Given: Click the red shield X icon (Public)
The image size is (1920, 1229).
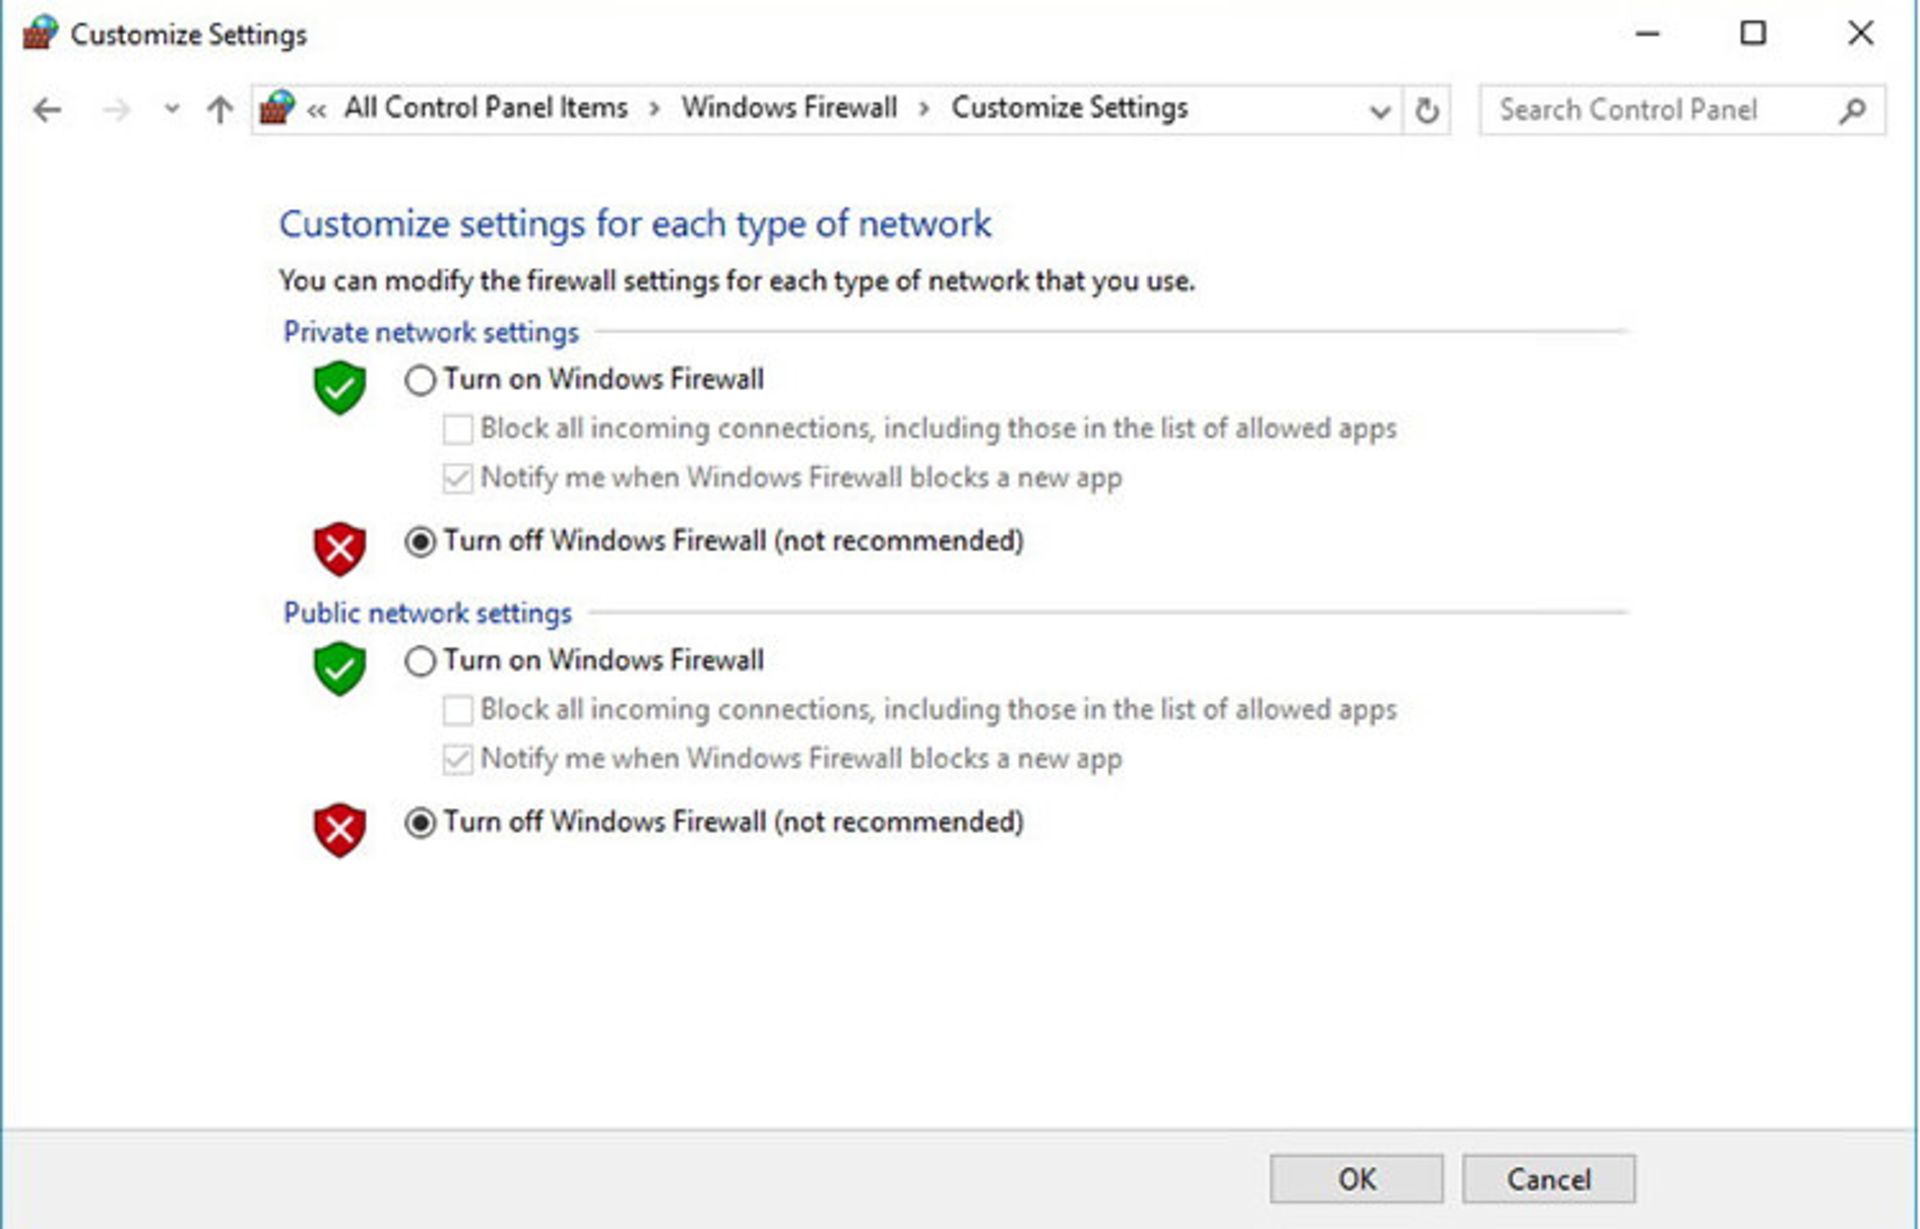Looking at the screenshot, I should tap(332, 824).
